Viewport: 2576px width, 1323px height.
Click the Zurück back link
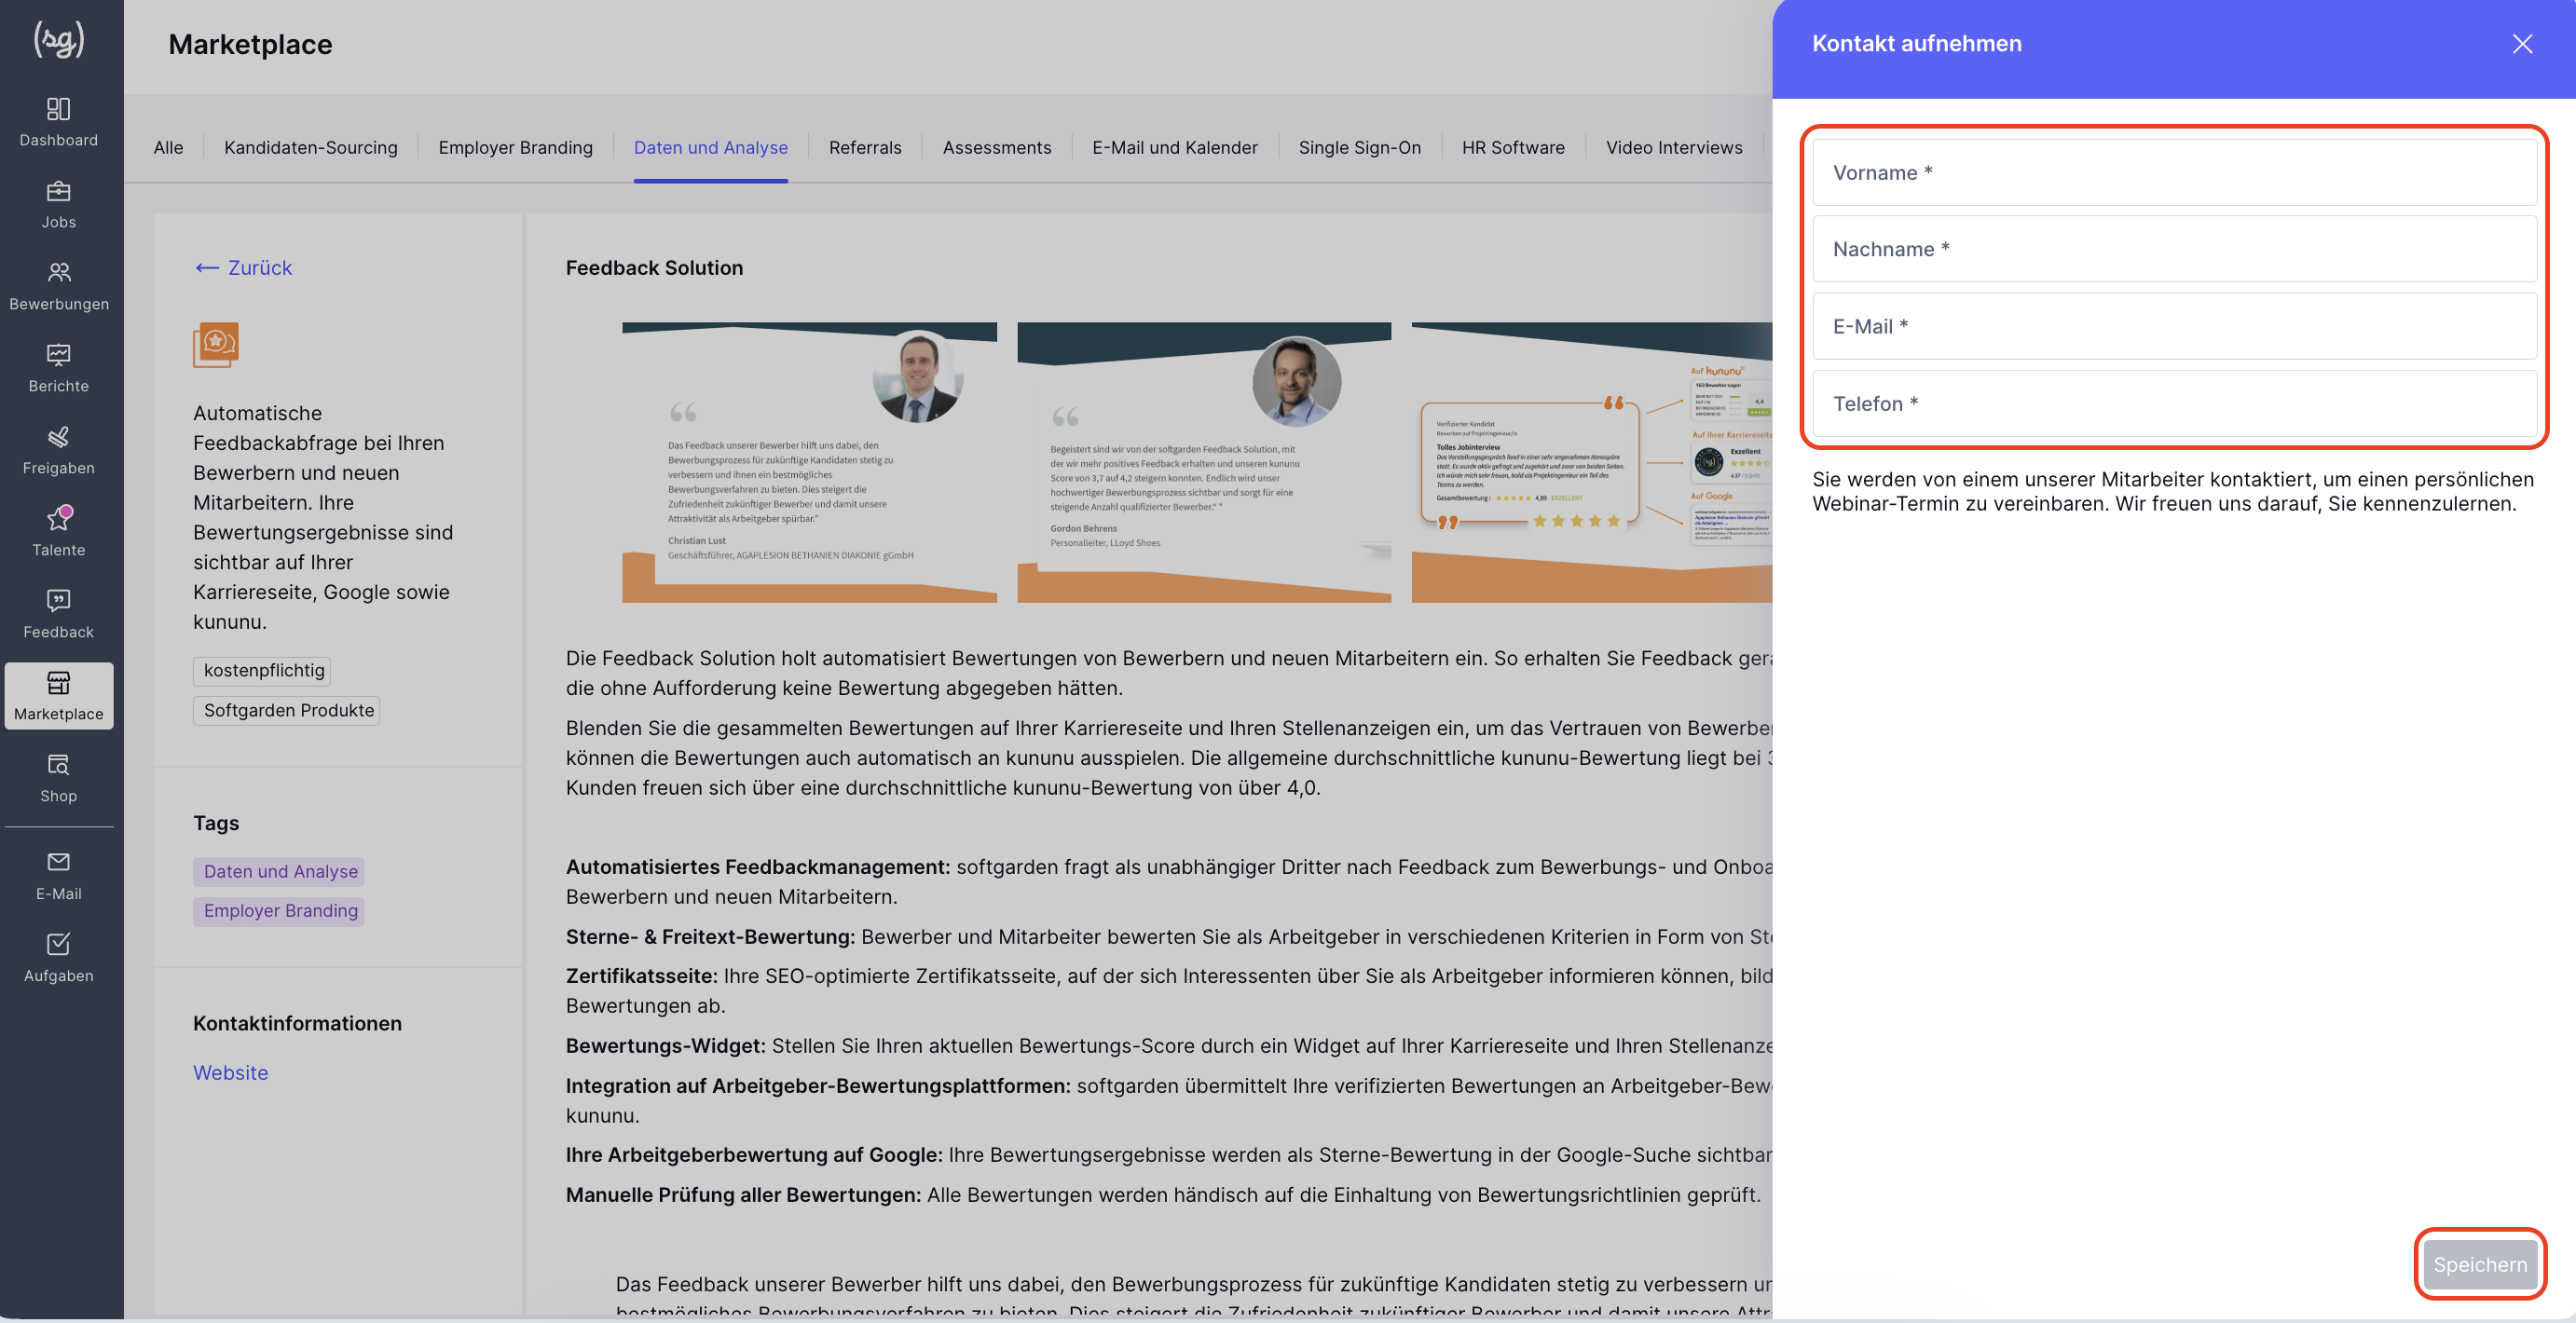[x=243, y=268]
